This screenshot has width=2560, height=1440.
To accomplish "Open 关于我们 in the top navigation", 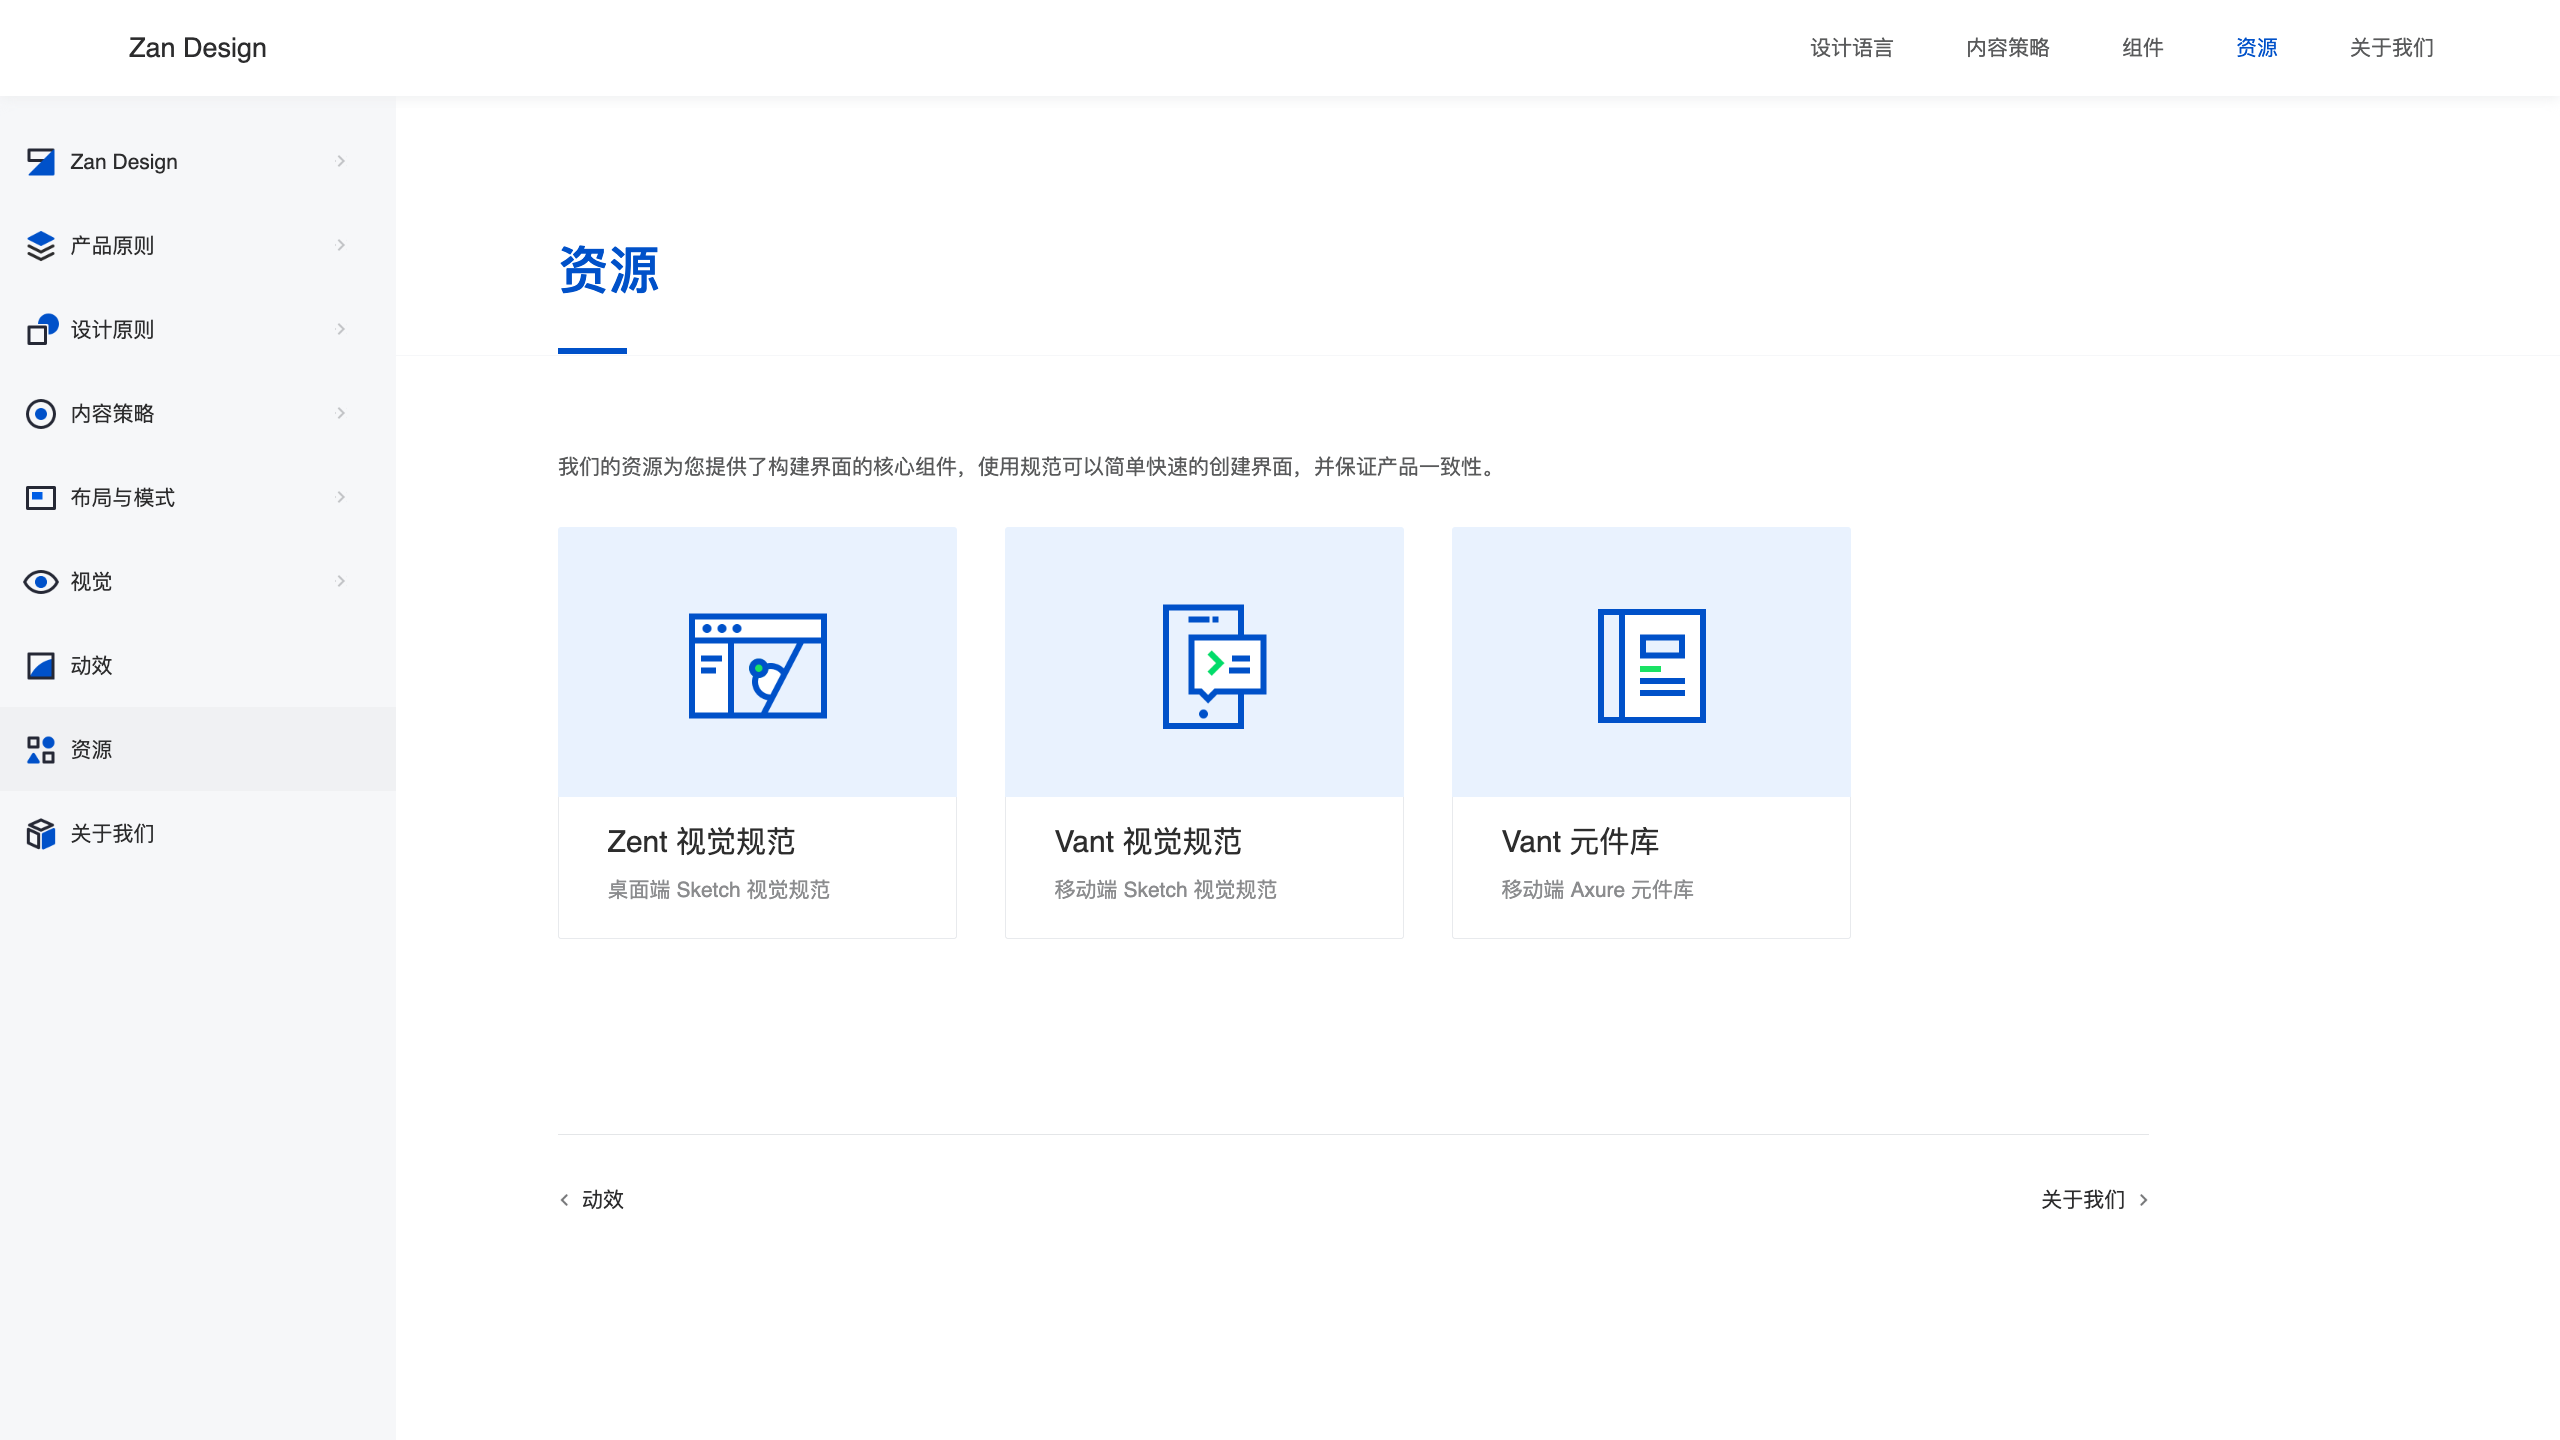I will [x=2391, y=48].
